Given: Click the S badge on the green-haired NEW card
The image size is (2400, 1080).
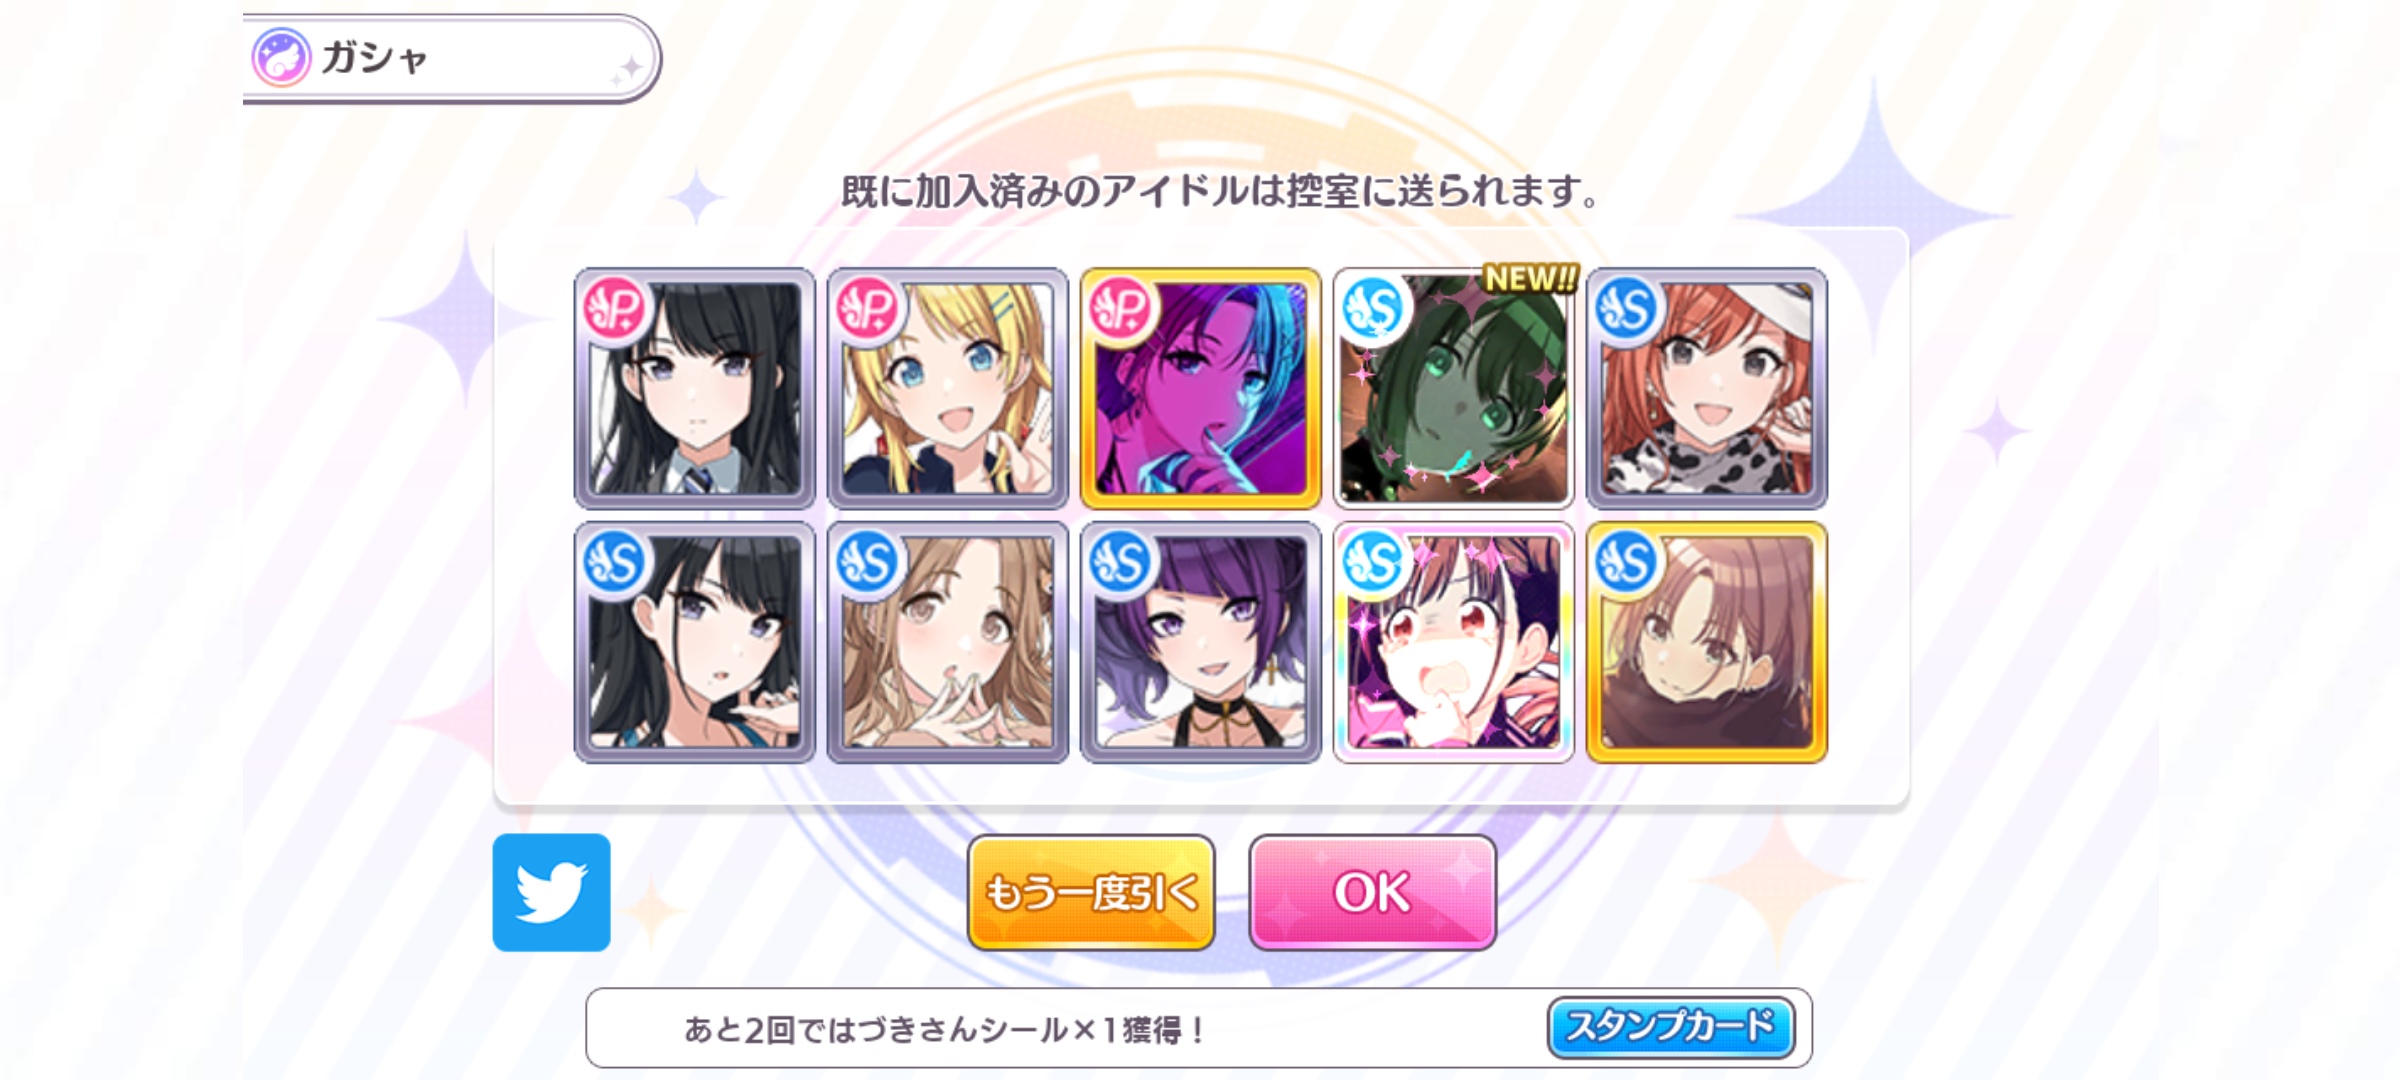Looking at the screenshot, I should 1372,308.
